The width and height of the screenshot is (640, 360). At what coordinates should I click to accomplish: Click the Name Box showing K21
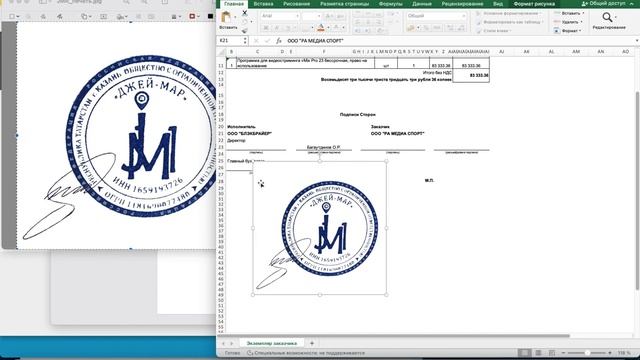pos(231,41)
